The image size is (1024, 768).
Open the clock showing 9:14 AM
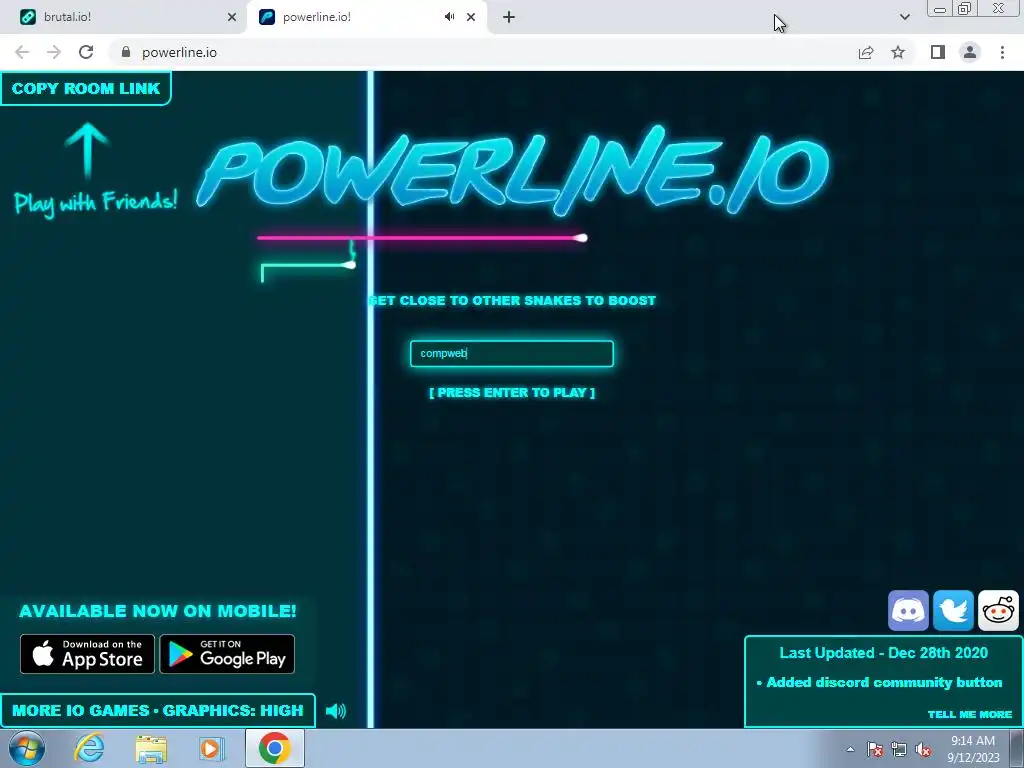[973, 749]
